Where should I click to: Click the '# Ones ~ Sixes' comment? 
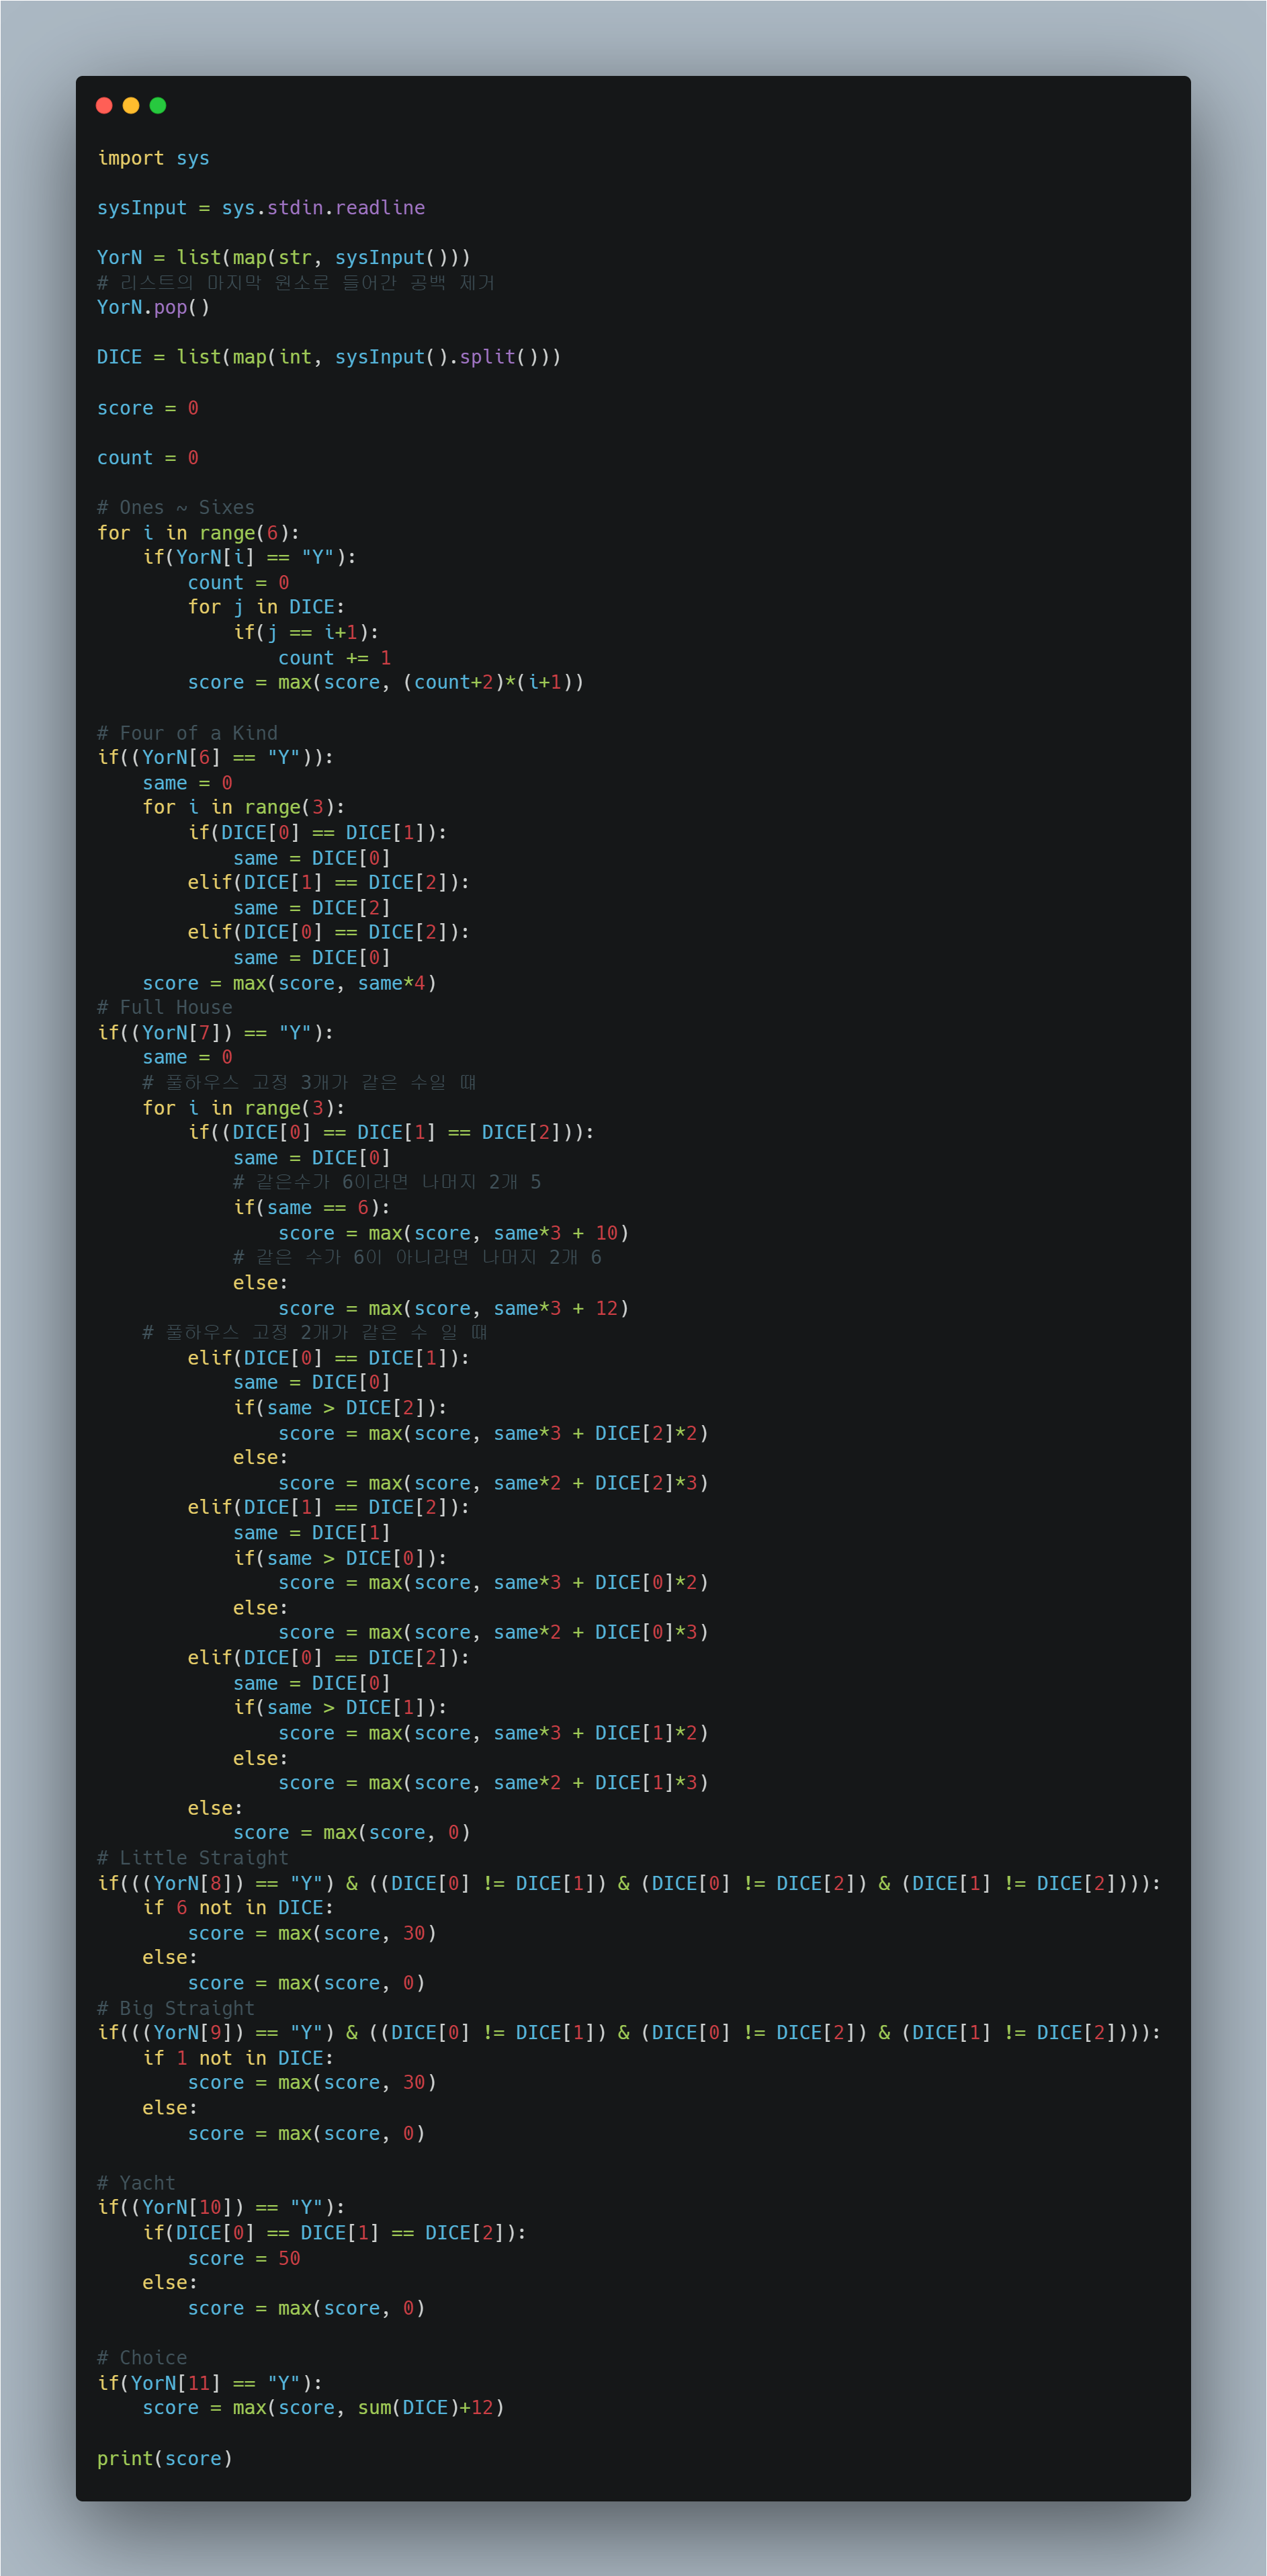click(176, 508)
